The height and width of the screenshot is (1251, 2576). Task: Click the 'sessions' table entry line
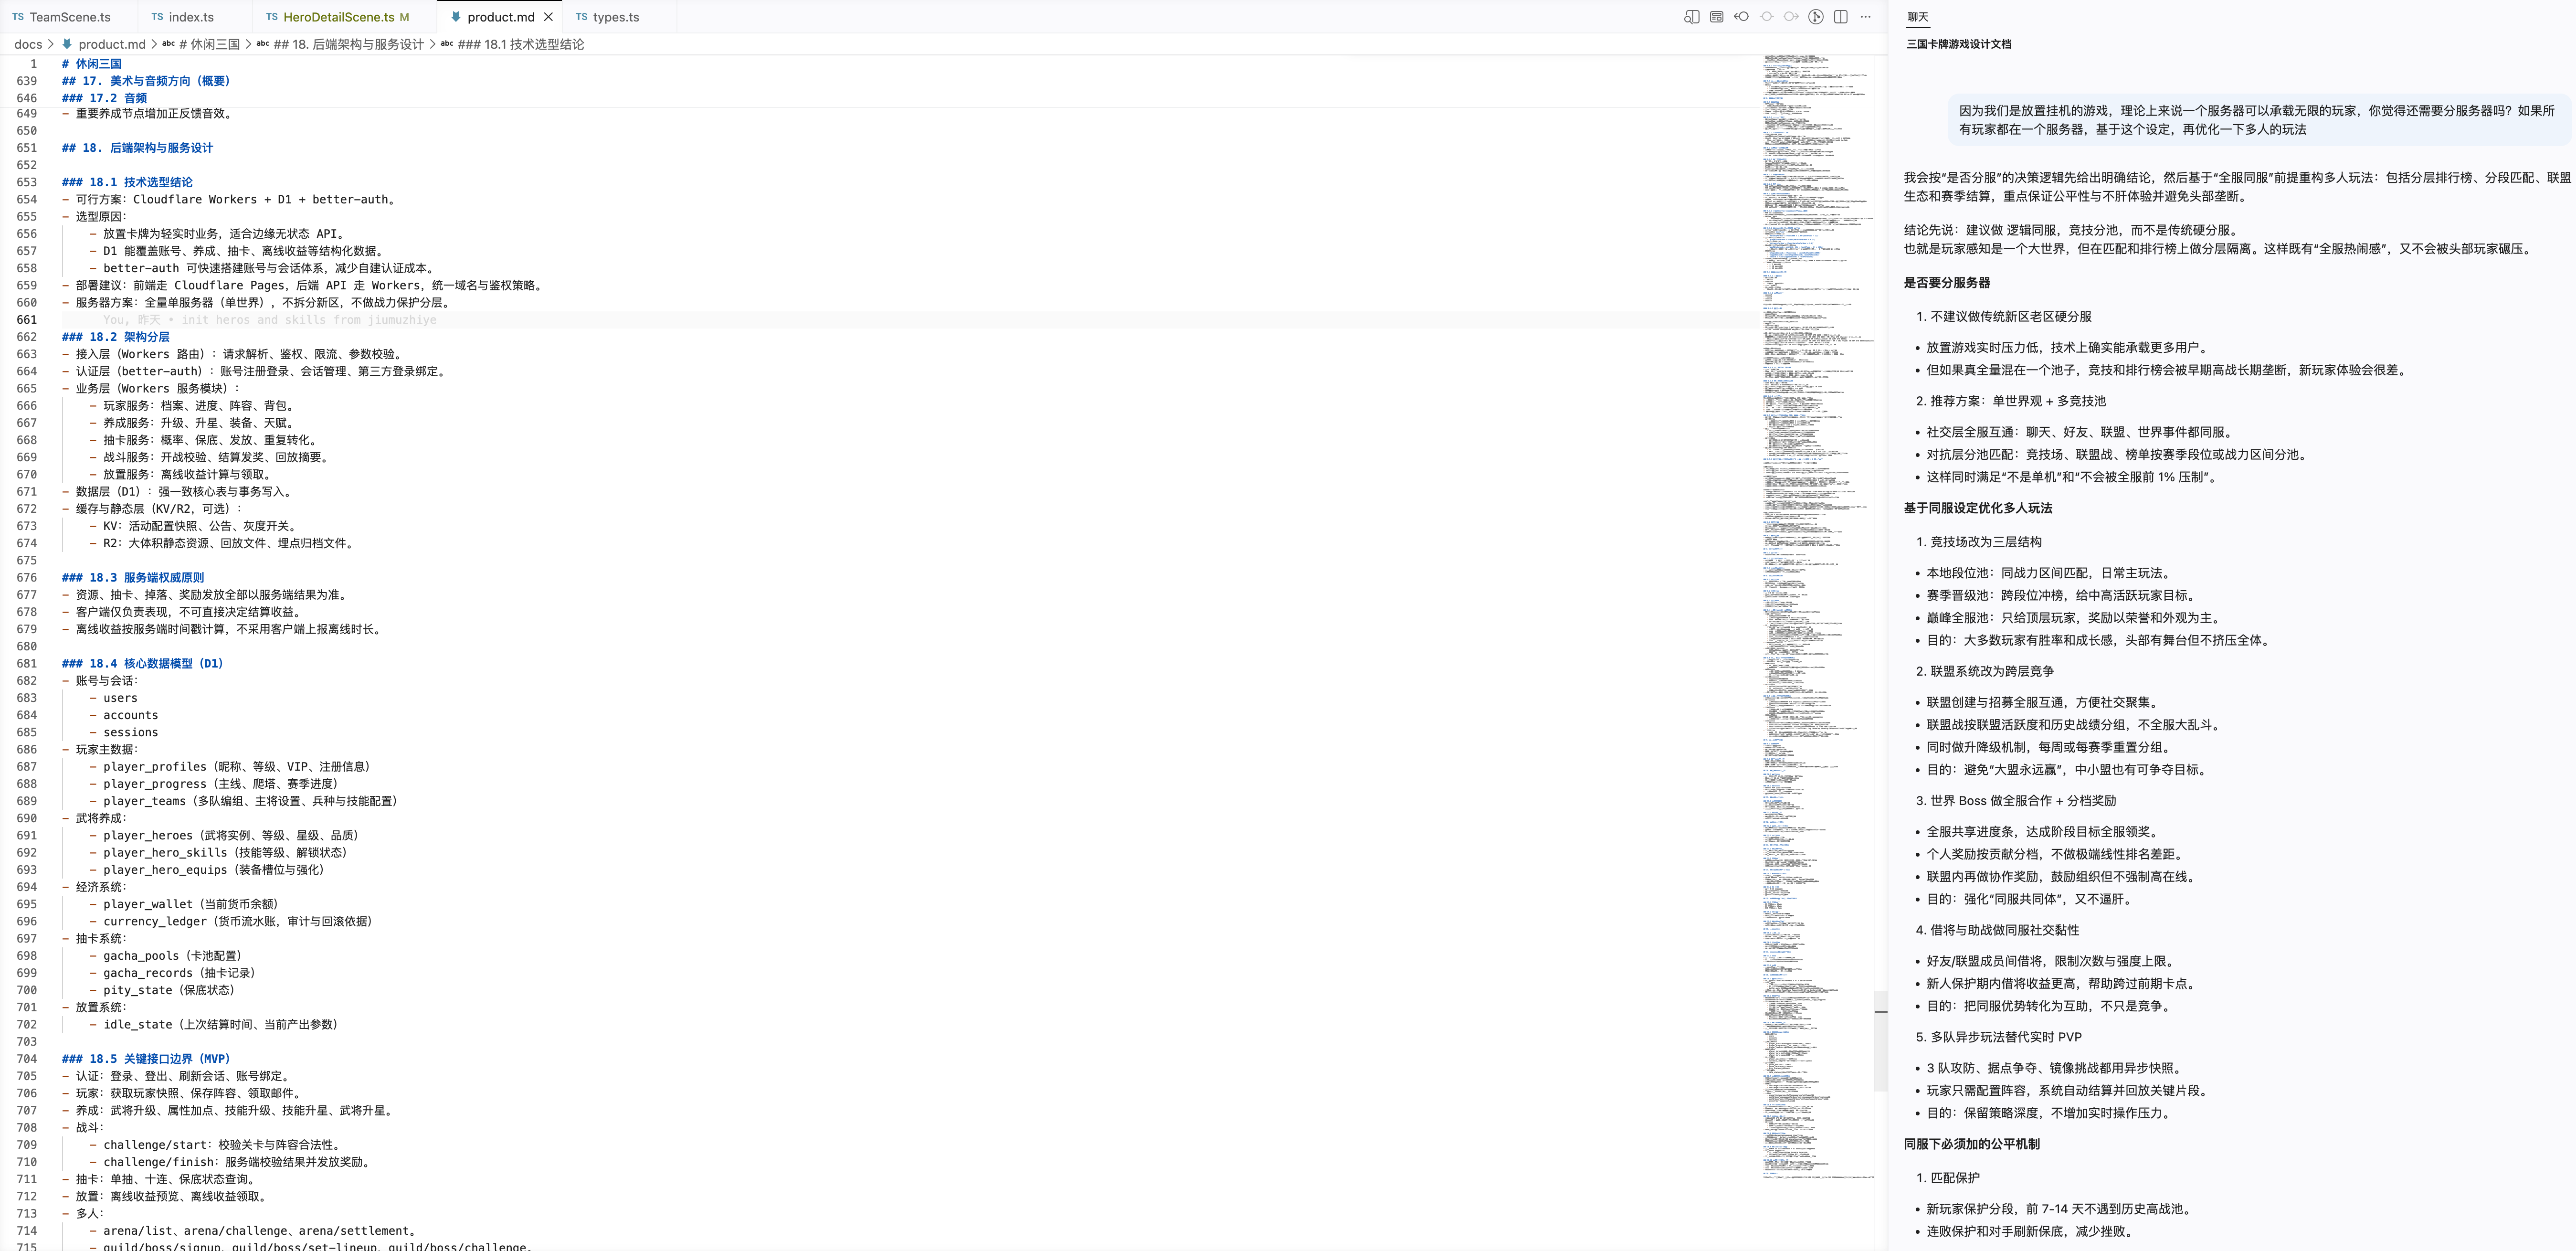pyautogui.click(x=124, y=733)
